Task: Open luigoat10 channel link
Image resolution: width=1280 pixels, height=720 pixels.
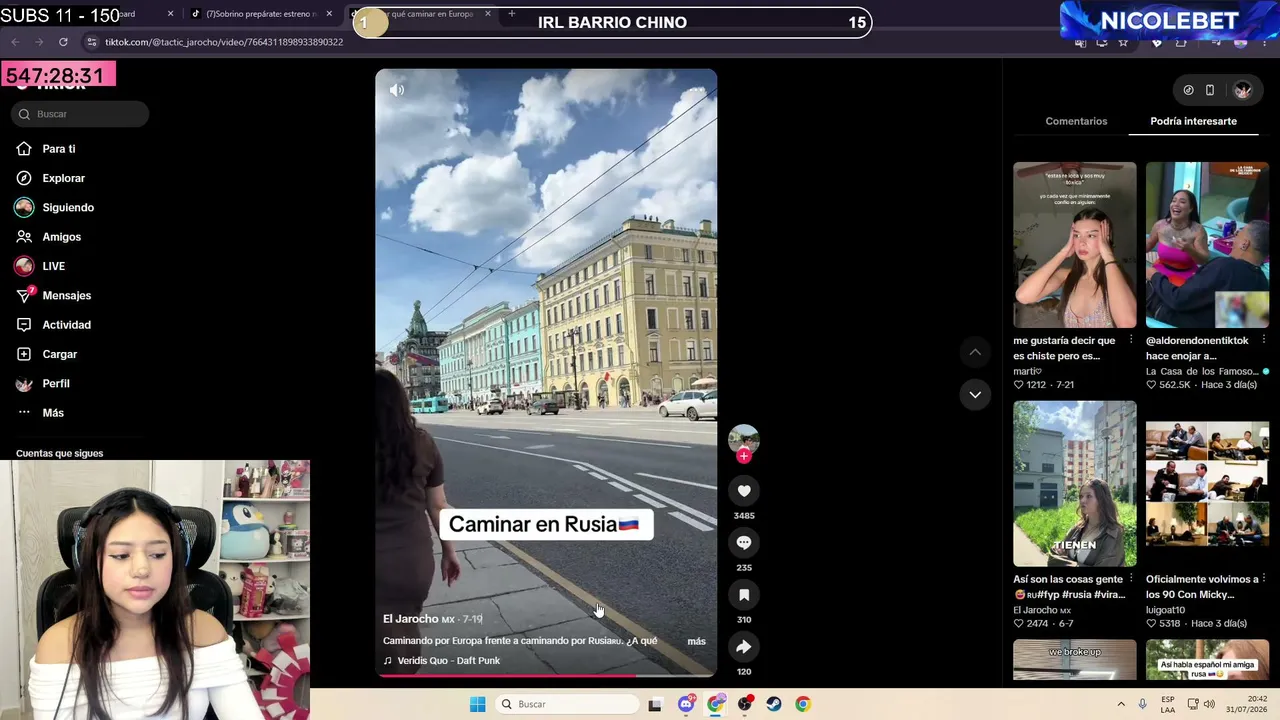Action: [1165, 610]
